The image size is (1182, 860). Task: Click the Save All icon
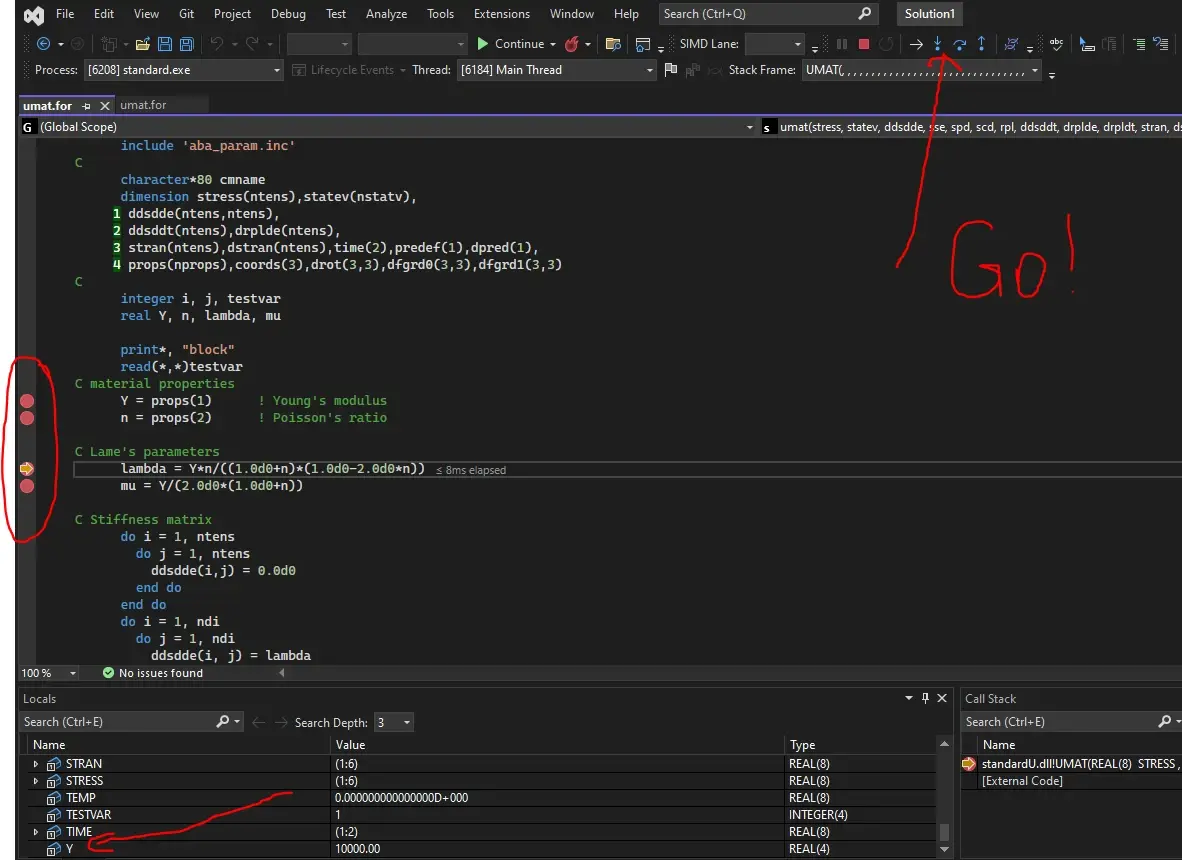point(186,44)
